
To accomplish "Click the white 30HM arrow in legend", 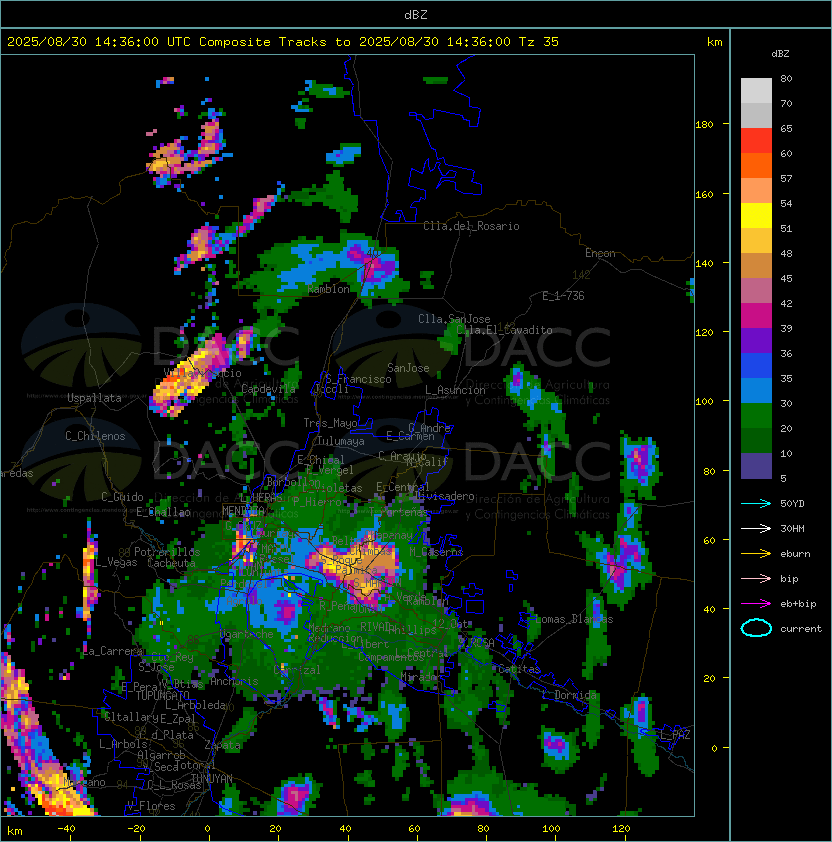I will pos(756,529).
